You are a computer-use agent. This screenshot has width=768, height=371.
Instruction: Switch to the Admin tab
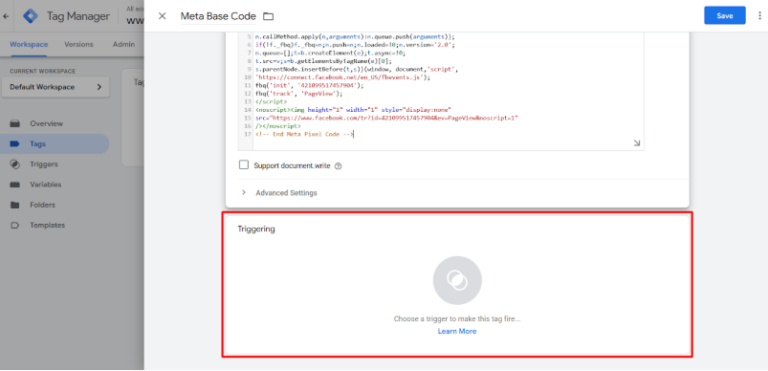coord(123,44)
